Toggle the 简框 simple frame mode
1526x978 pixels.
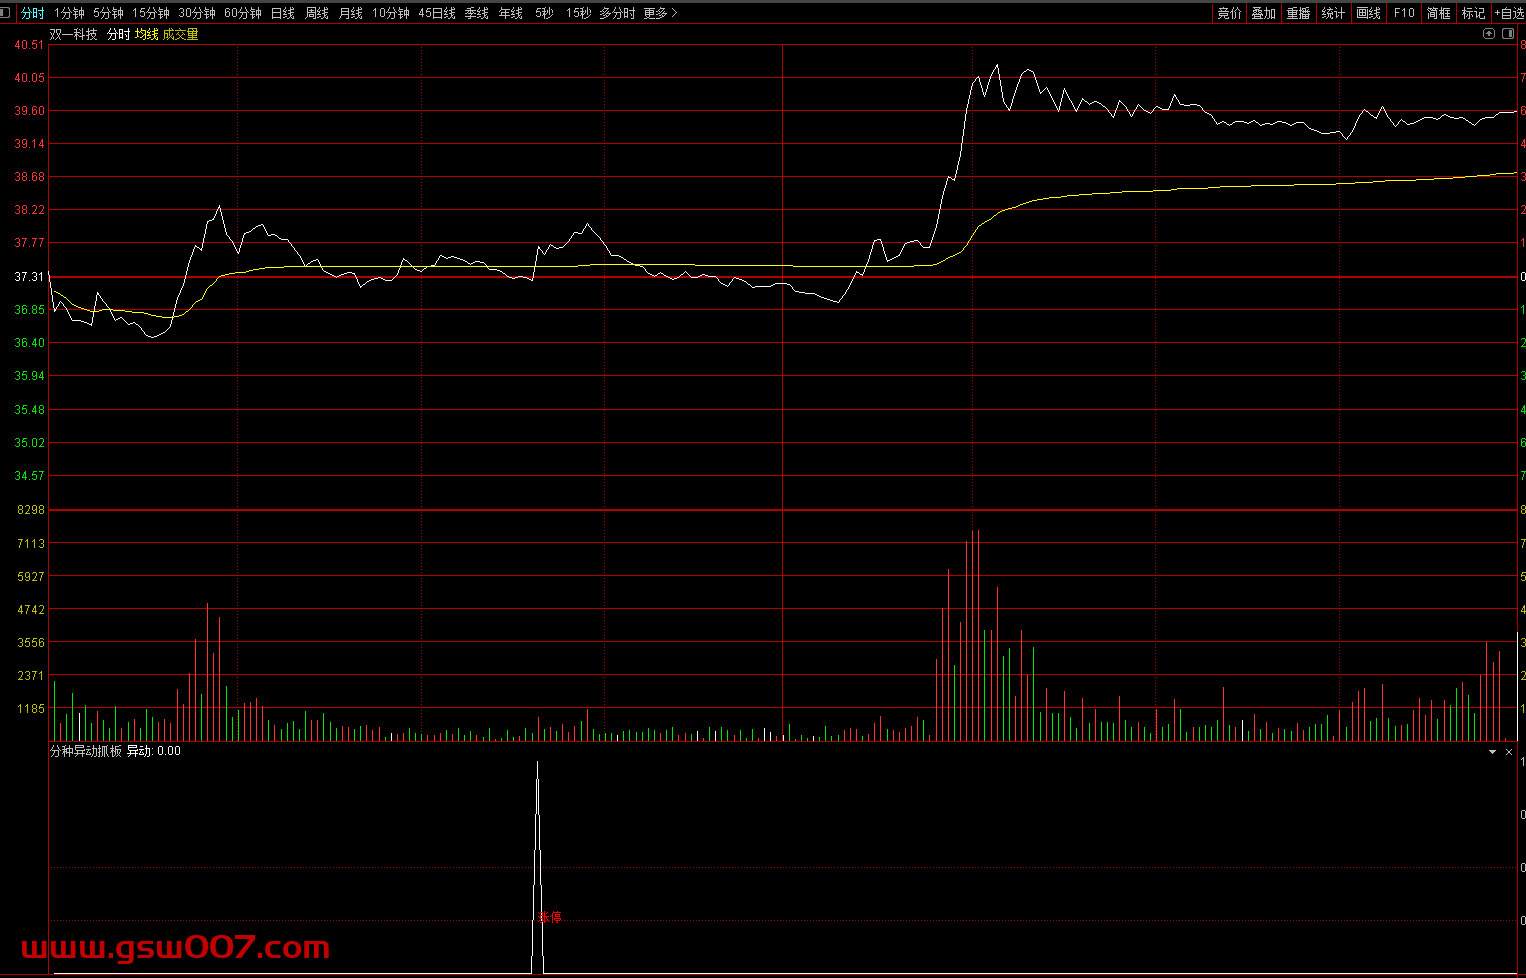1439,13
